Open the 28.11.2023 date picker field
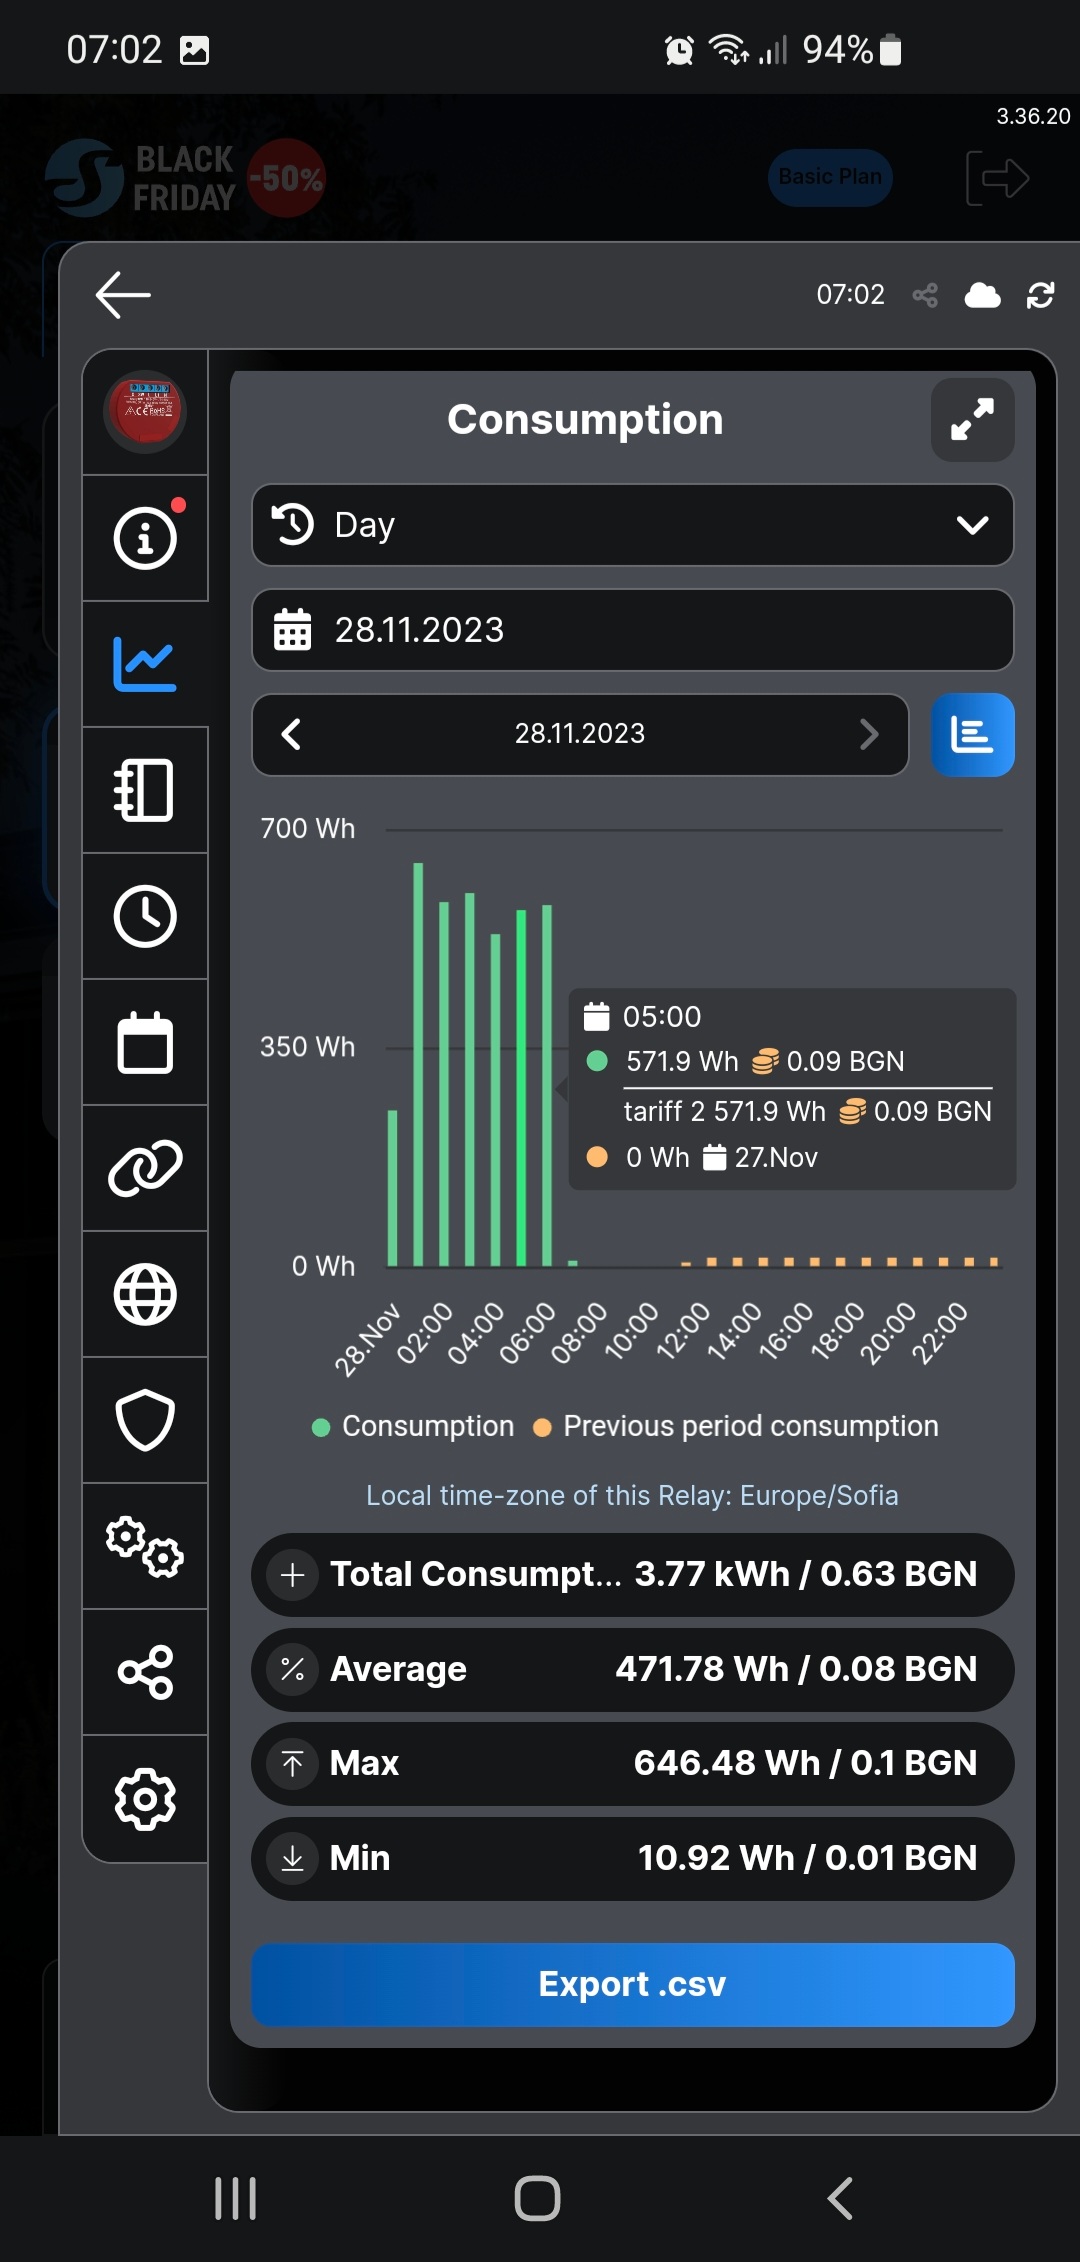 [x=632, y=630]
